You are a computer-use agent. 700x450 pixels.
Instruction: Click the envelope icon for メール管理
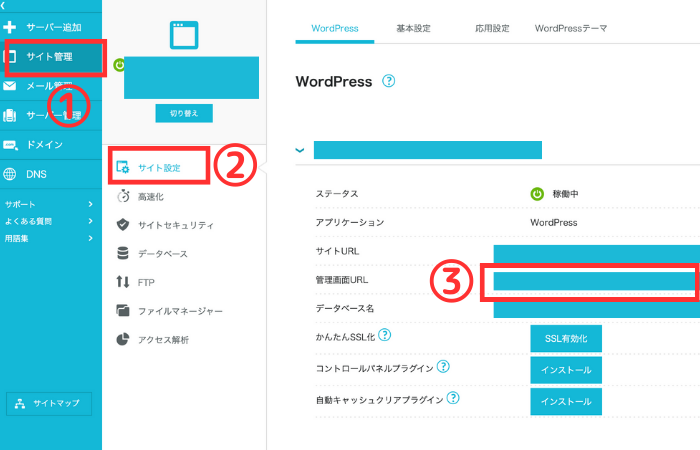pyautogui.click(x=9, y=86)
